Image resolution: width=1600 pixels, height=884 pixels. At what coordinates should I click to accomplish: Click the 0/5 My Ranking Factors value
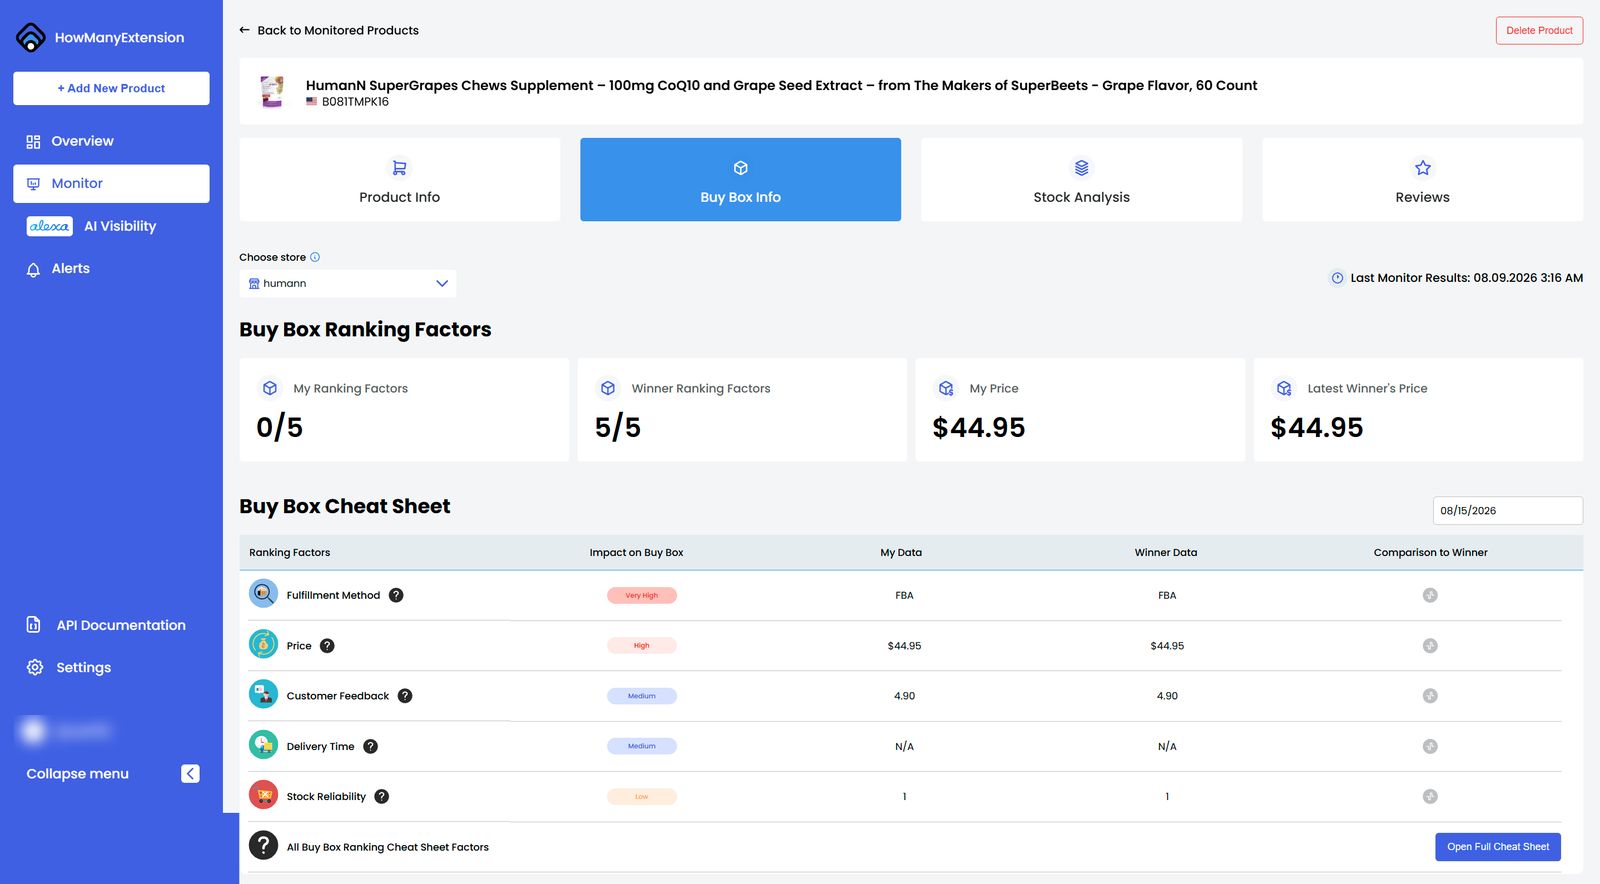click(x=280, y=427)
